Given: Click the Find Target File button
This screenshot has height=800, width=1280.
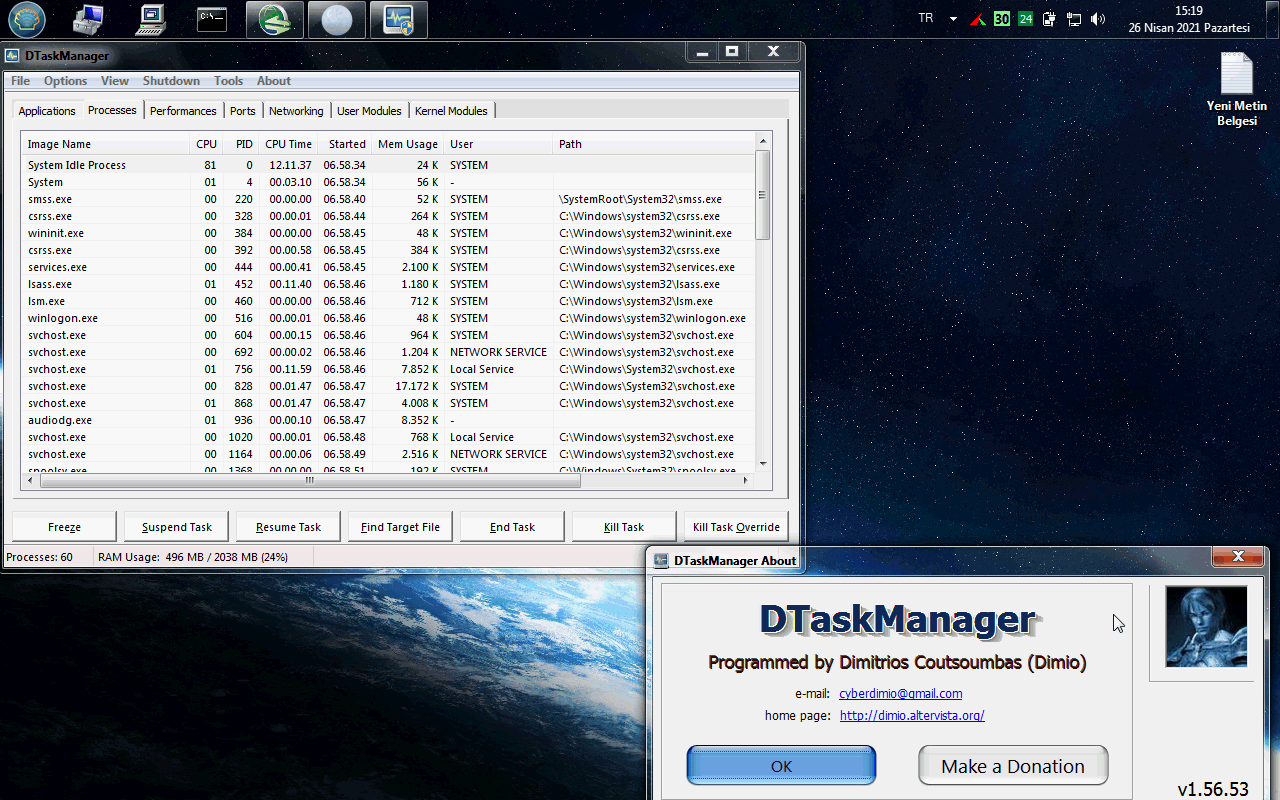Looking at the screenshot, I should pos(400,527).
